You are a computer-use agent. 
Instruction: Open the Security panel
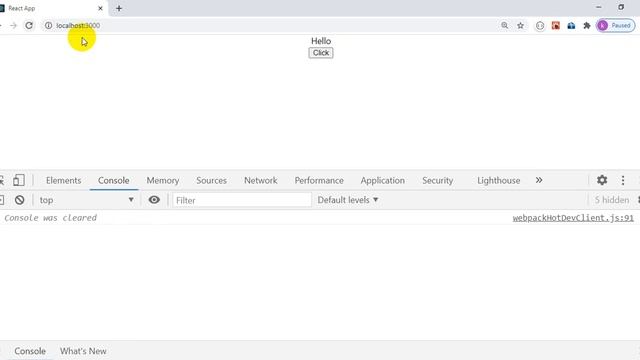pyautogui.click(x=438, y=180)
